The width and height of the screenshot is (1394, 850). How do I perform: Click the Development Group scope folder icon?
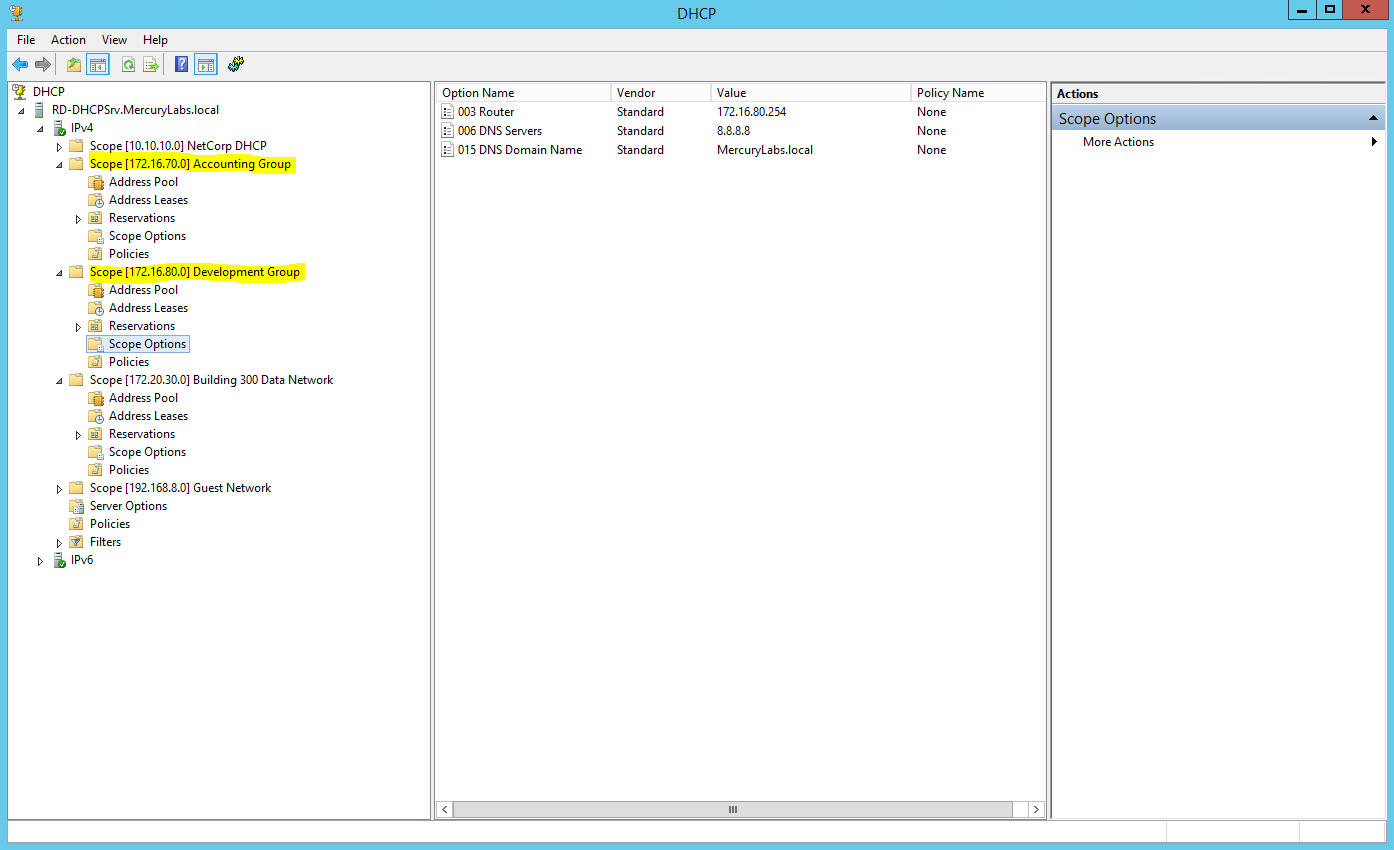pyautogui.click(x=77, y=272)
